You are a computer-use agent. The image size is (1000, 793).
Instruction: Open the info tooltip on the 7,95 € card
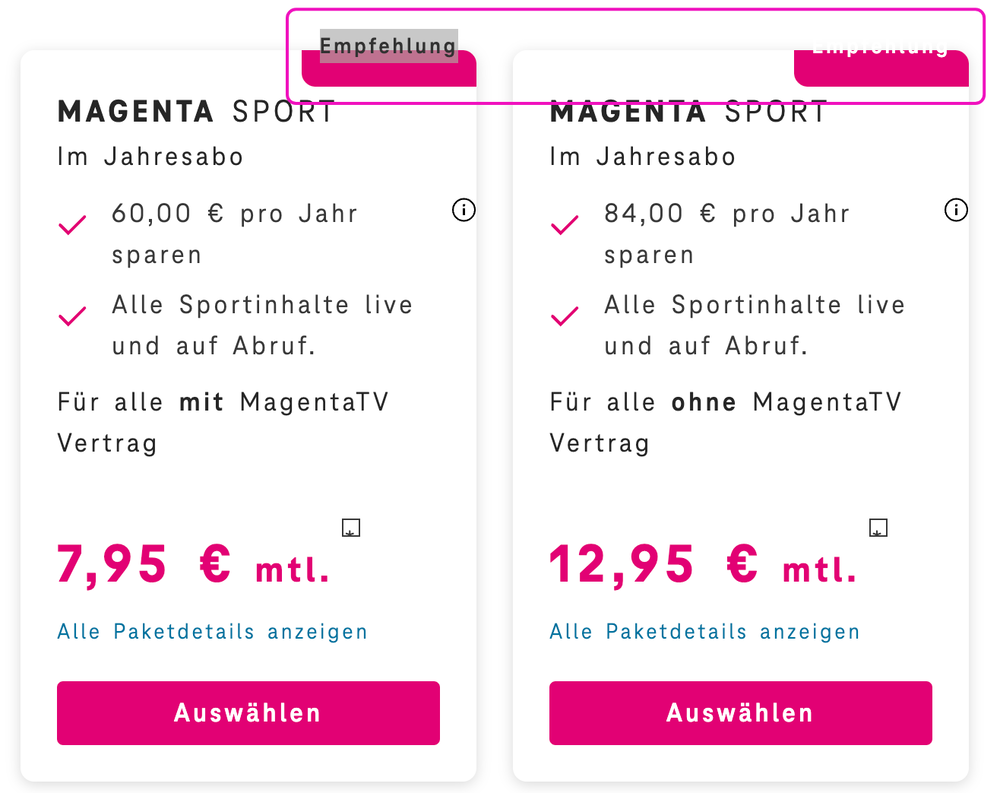463,210
